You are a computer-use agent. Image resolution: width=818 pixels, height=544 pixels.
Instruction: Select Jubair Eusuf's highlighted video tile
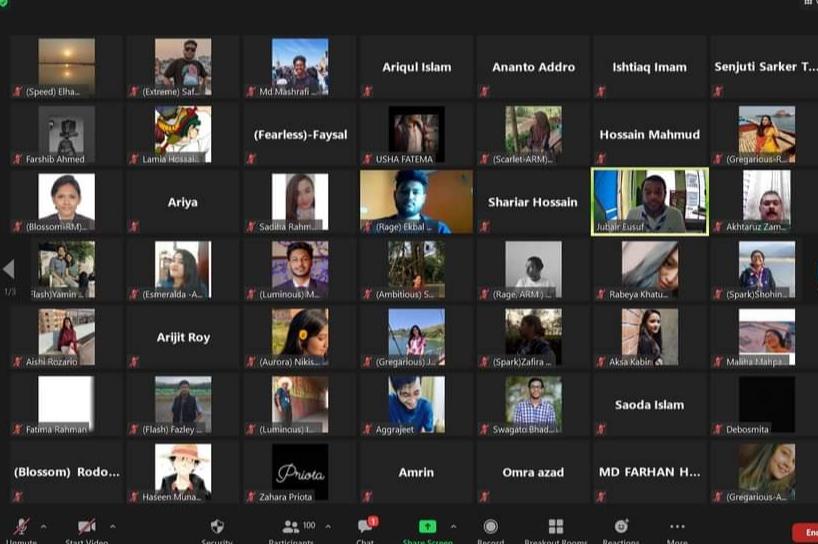[x=650, y=201]
